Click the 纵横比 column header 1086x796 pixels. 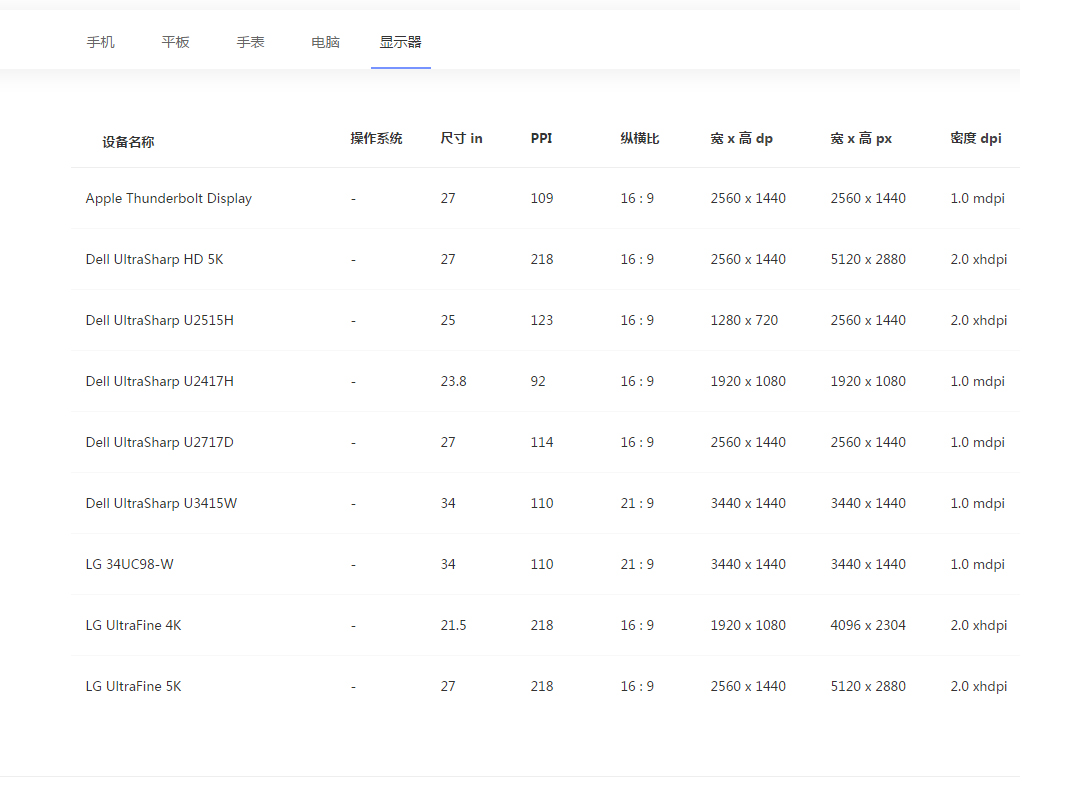(x=640, y=138)
